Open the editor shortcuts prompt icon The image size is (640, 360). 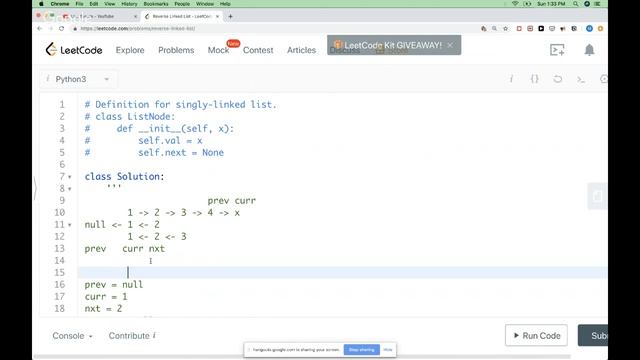pos(581,80)
